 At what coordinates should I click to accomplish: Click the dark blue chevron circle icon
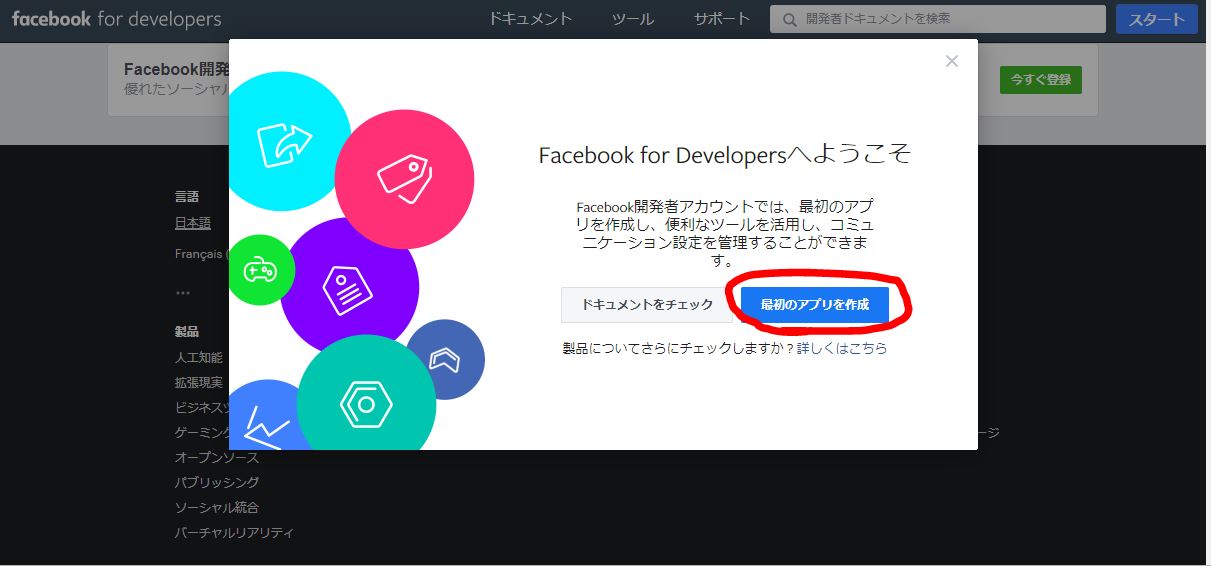445,360
